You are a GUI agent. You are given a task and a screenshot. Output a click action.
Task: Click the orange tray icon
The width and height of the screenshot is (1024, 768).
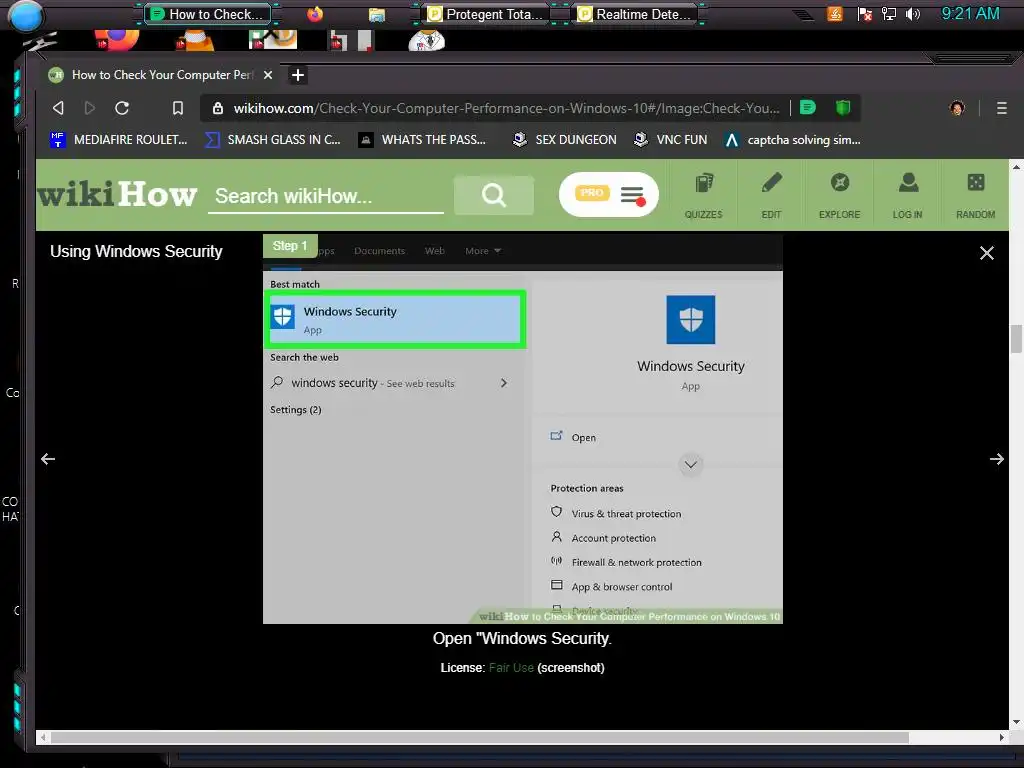[835, 14]
